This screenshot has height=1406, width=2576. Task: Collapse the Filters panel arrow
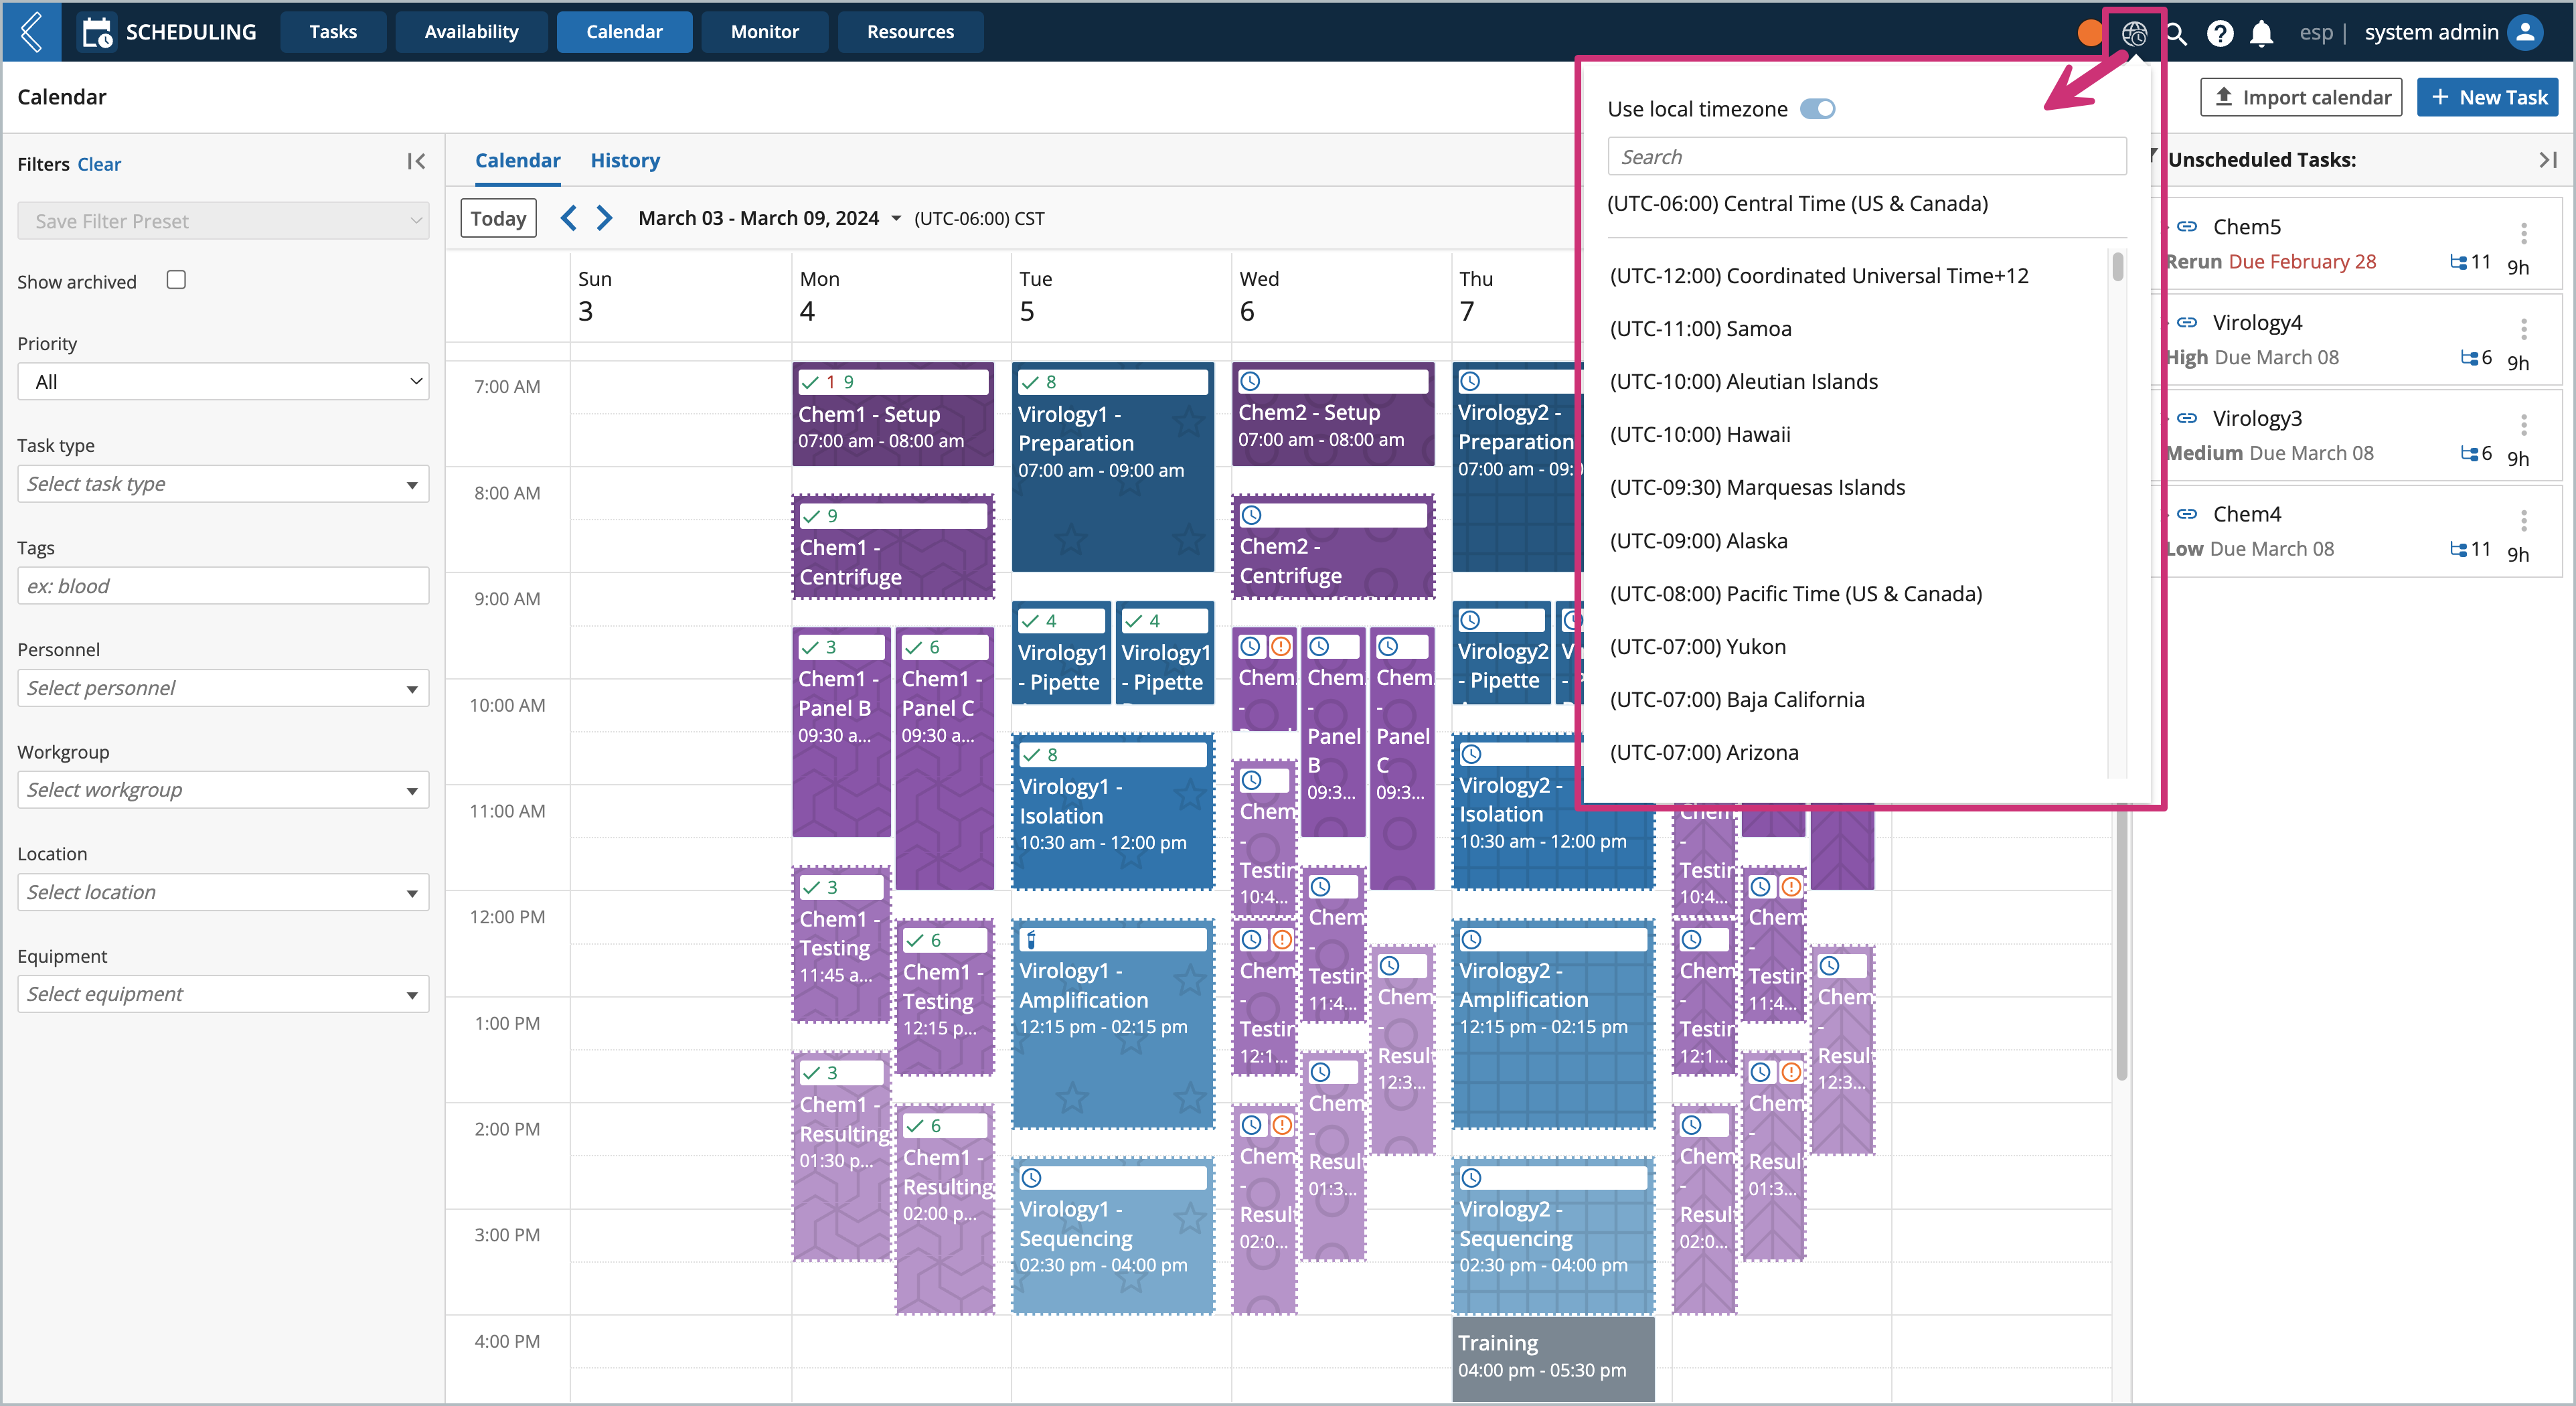pos(416,162)
